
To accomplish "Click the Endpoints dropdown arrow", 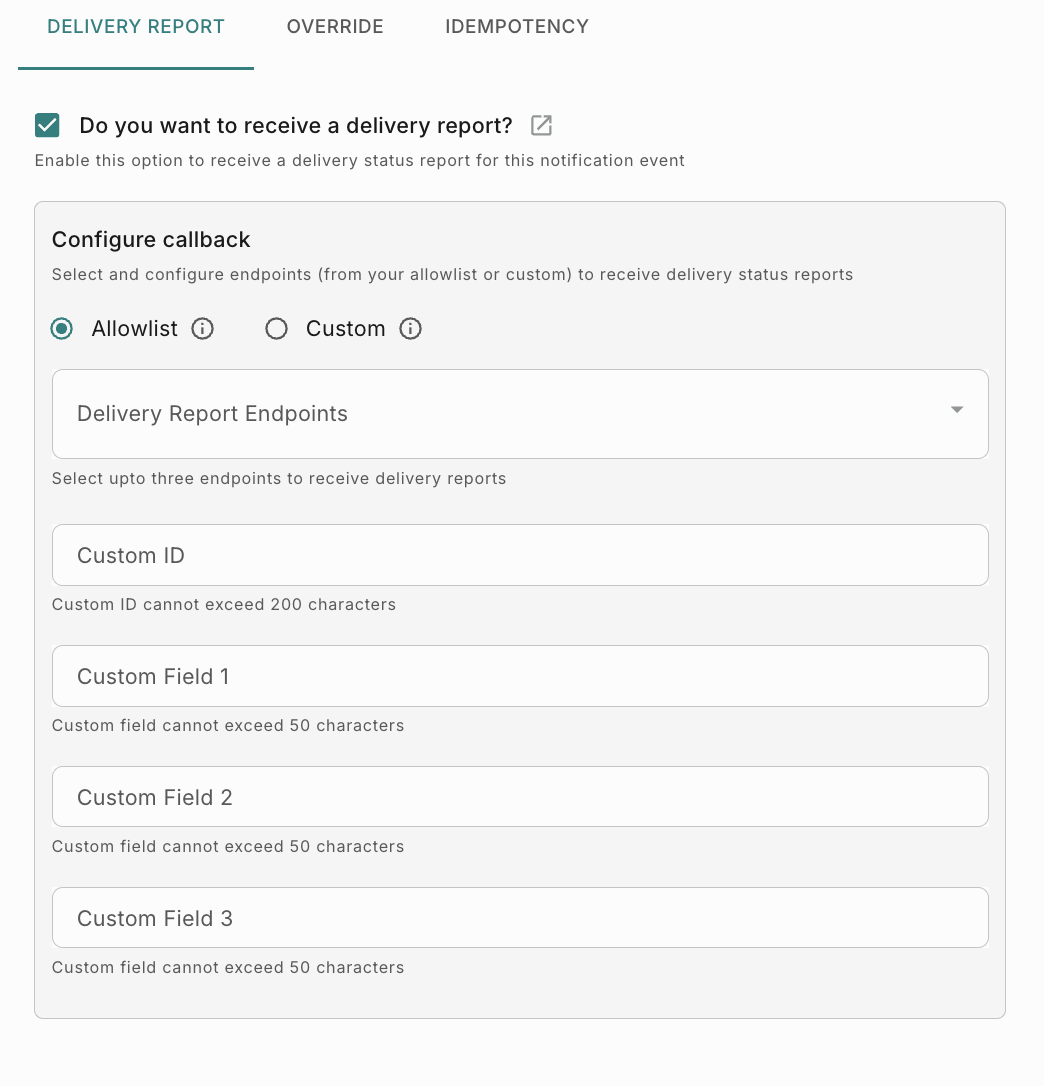I will click(x=957, y=410).
